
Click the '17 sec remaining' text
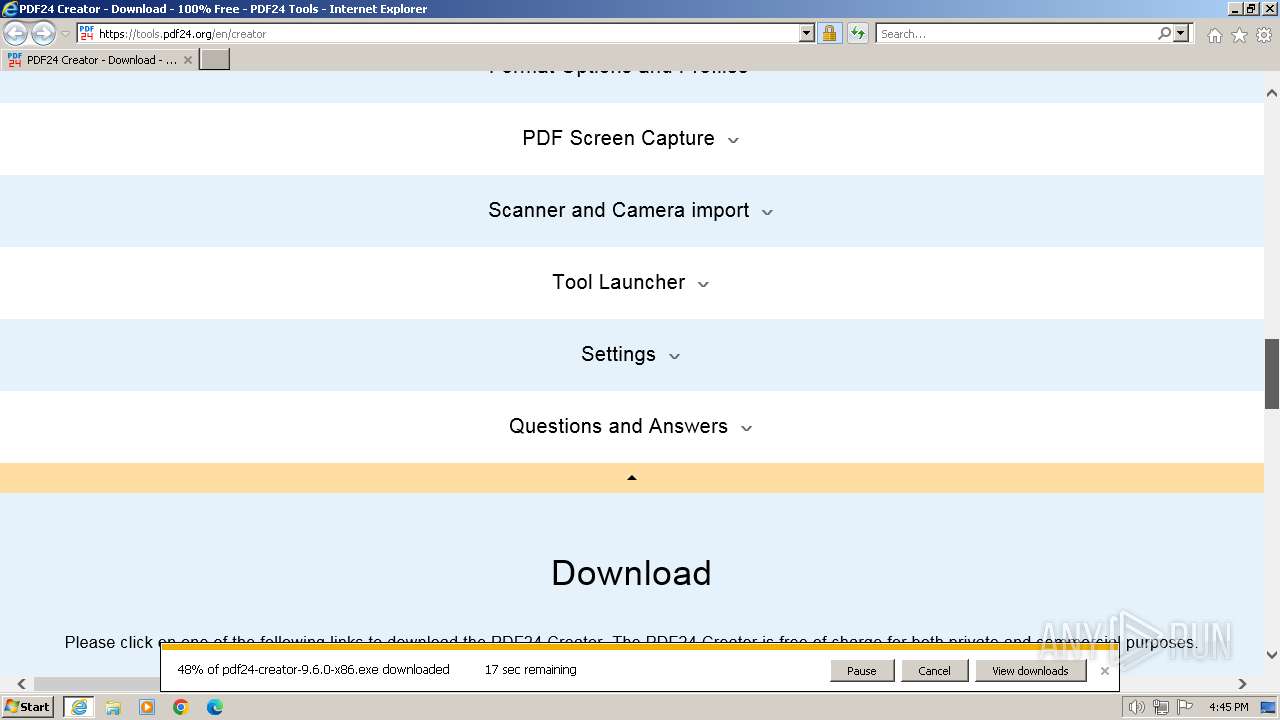(x=530, y=670)
